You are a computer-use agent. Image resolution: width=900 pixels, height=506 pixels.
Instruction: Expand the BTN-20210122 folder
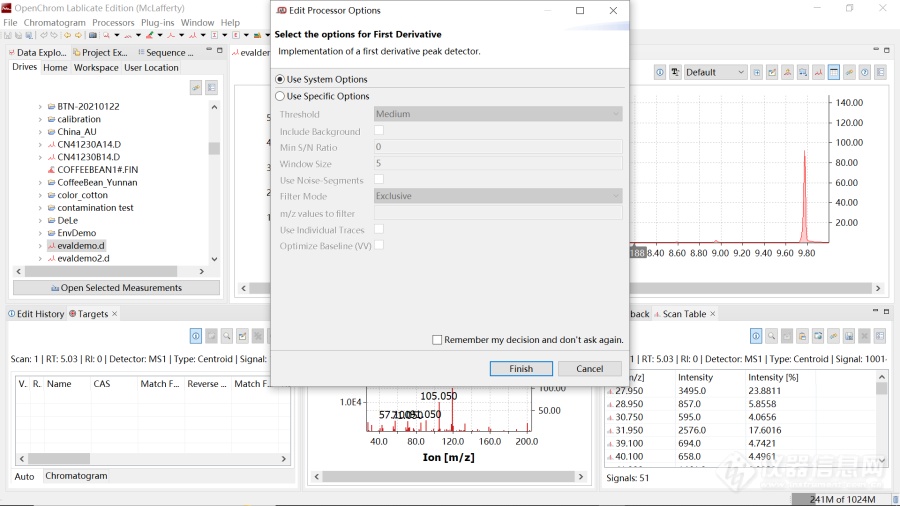[41, 106]
